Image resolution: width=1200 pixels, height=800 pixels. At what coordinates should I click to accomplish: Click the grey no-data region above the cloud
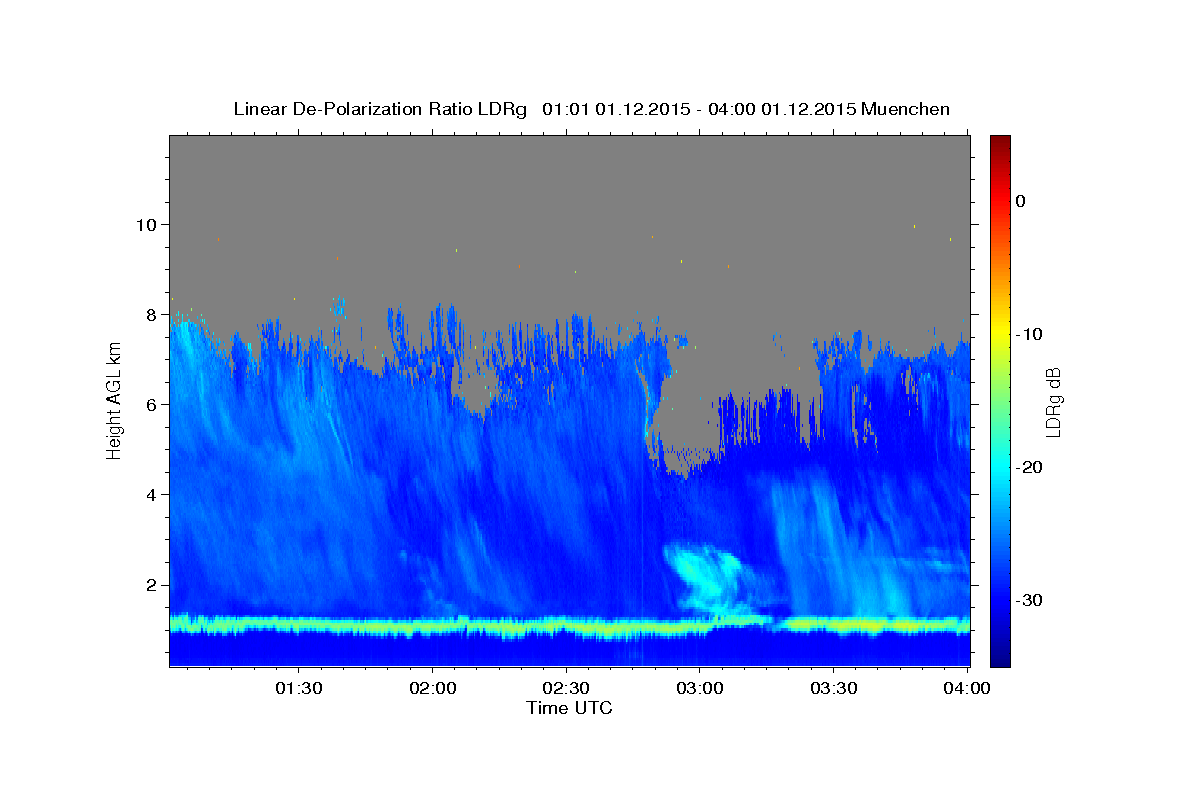coord(570,220)
